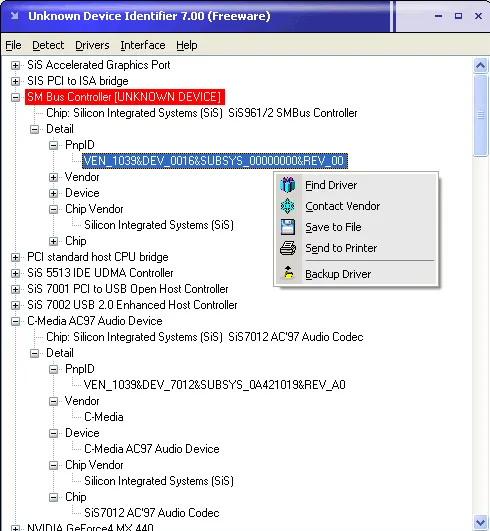Image resolution: width=490 pixels, height=531 pixels.
Task: Open the Detect menu
Action: 48,45
